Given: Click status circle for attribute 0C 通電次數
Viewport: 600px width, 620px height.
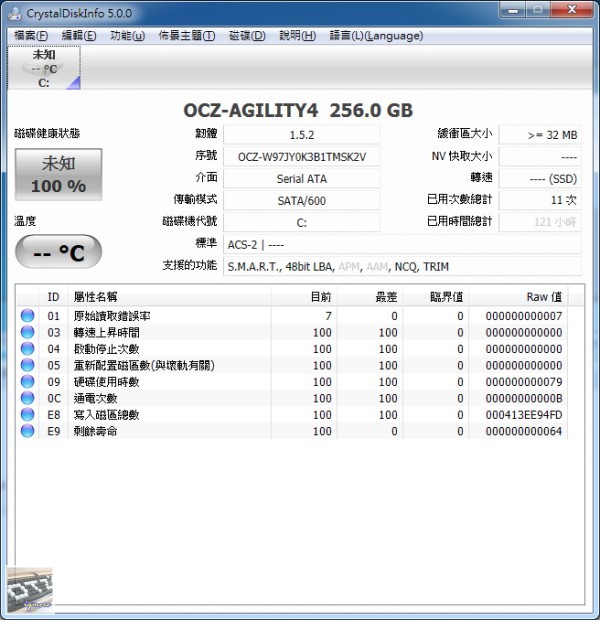Looking at the screenshot, I should click(27, 398).
